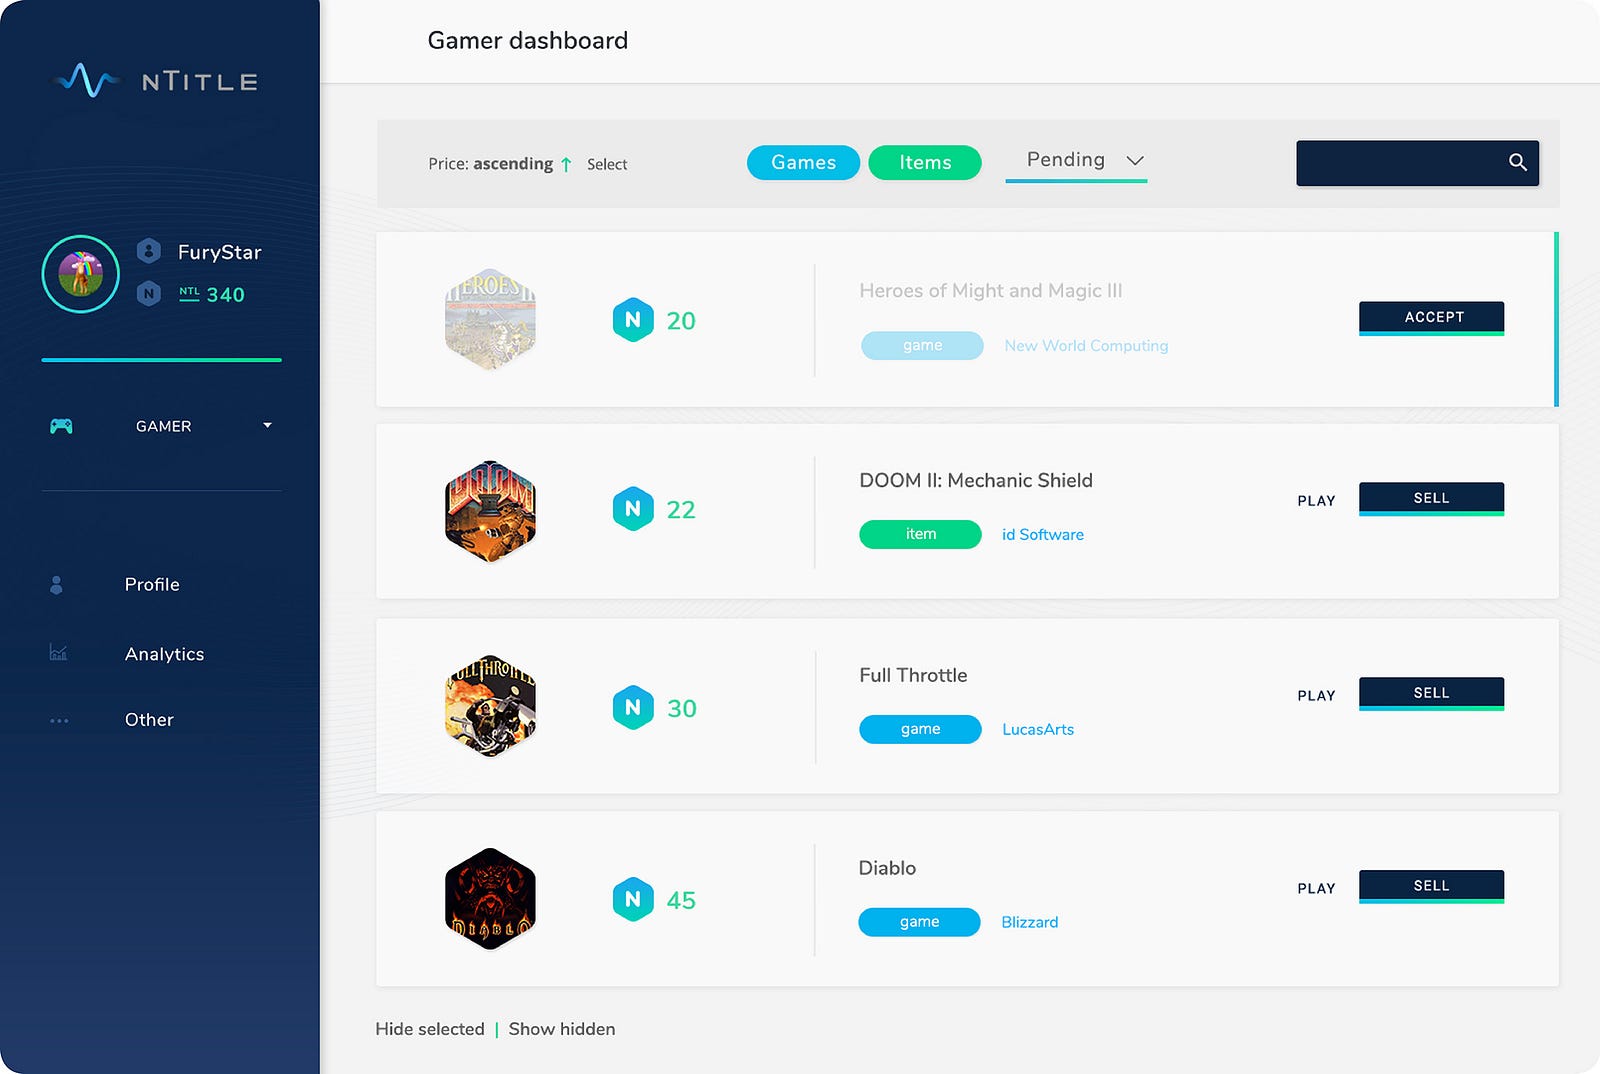Play Diablo
Screen dimensions: 1600x1074
pos(1316,889)
